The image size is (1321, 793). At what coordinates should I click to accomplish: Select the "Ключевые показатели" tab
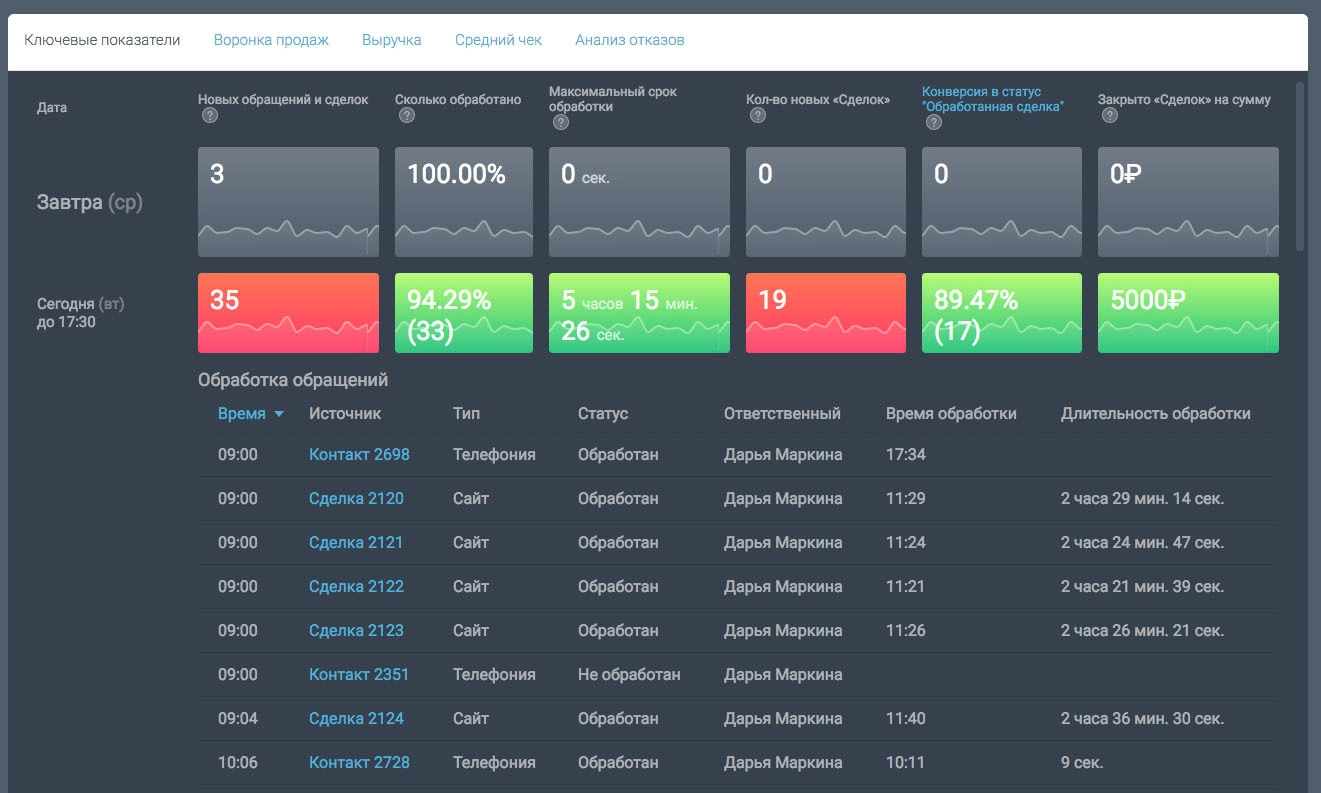point(102,40)
